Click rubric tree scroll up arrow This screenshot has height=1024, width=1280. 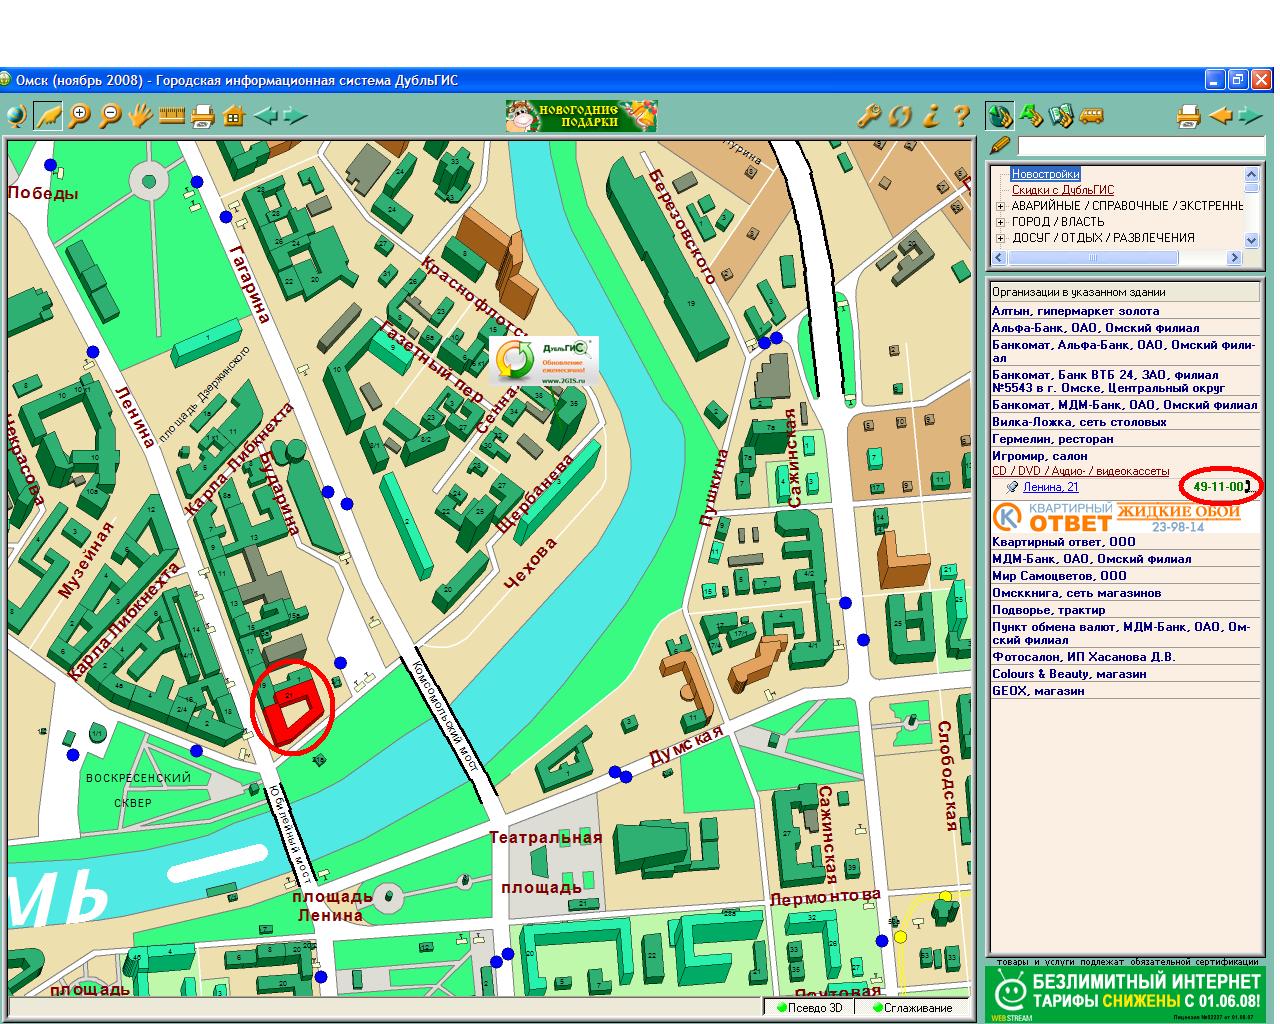[x=1251, y=172]
